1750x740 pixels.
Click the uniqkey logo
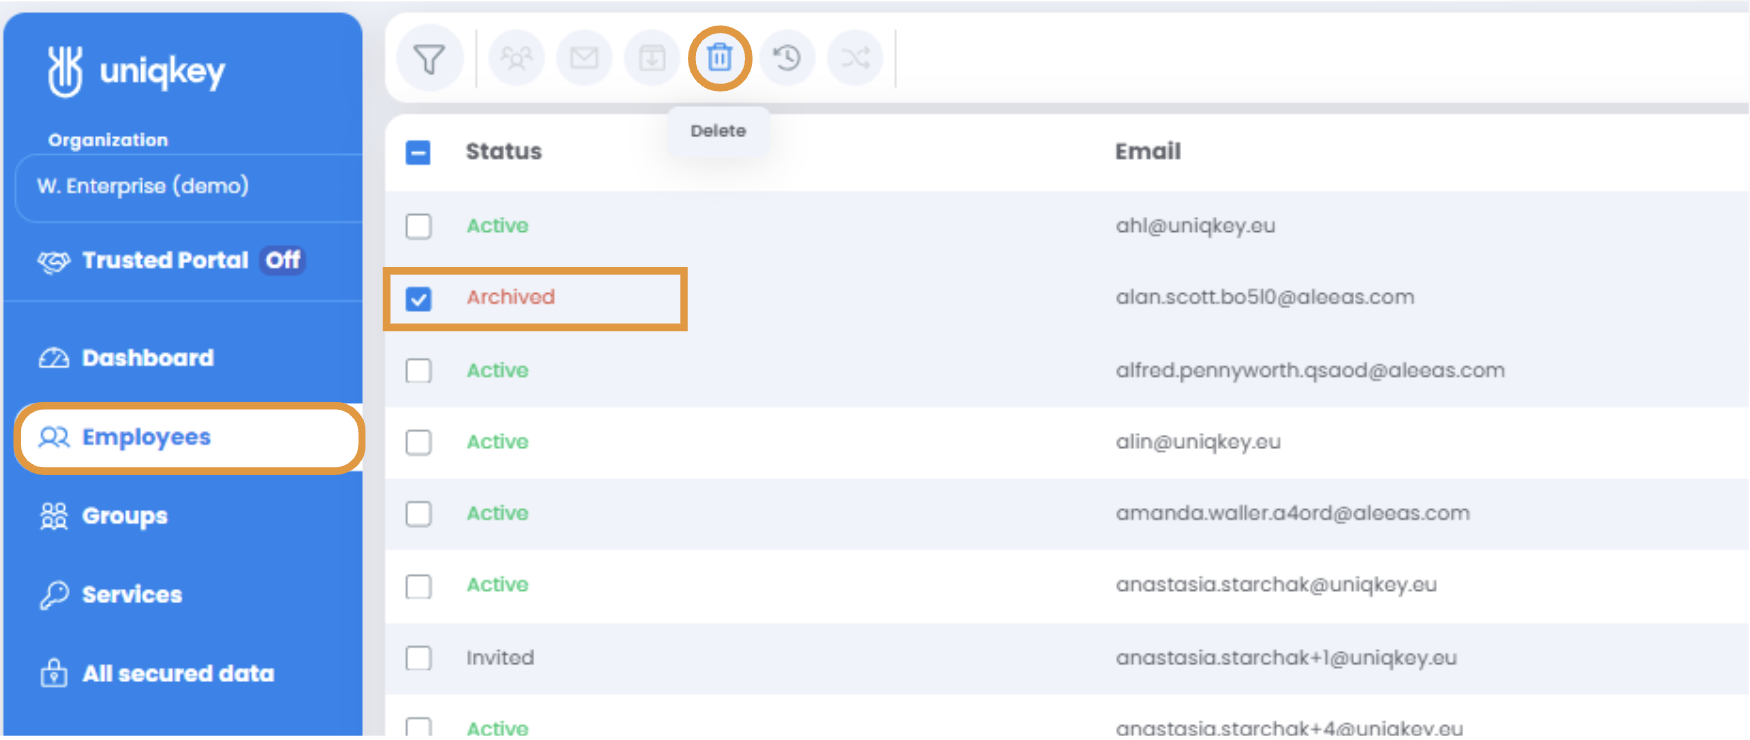point(136,71)
